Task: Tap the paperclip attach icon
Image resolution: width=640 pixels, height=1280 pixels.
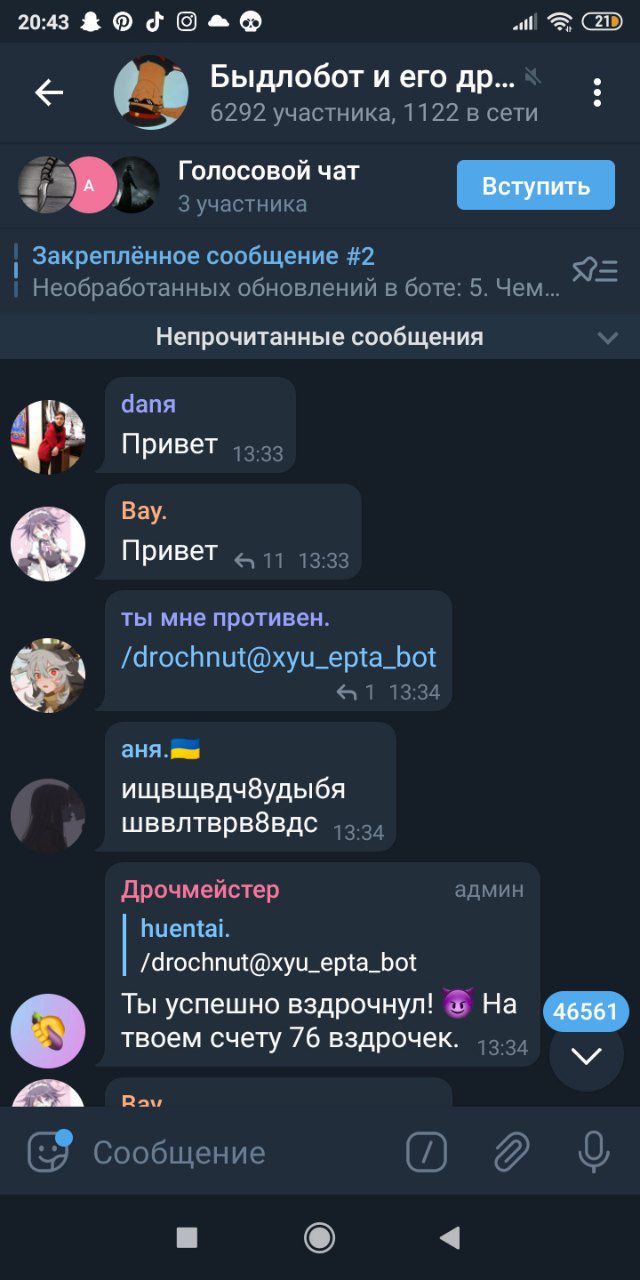Action: 511,1153
